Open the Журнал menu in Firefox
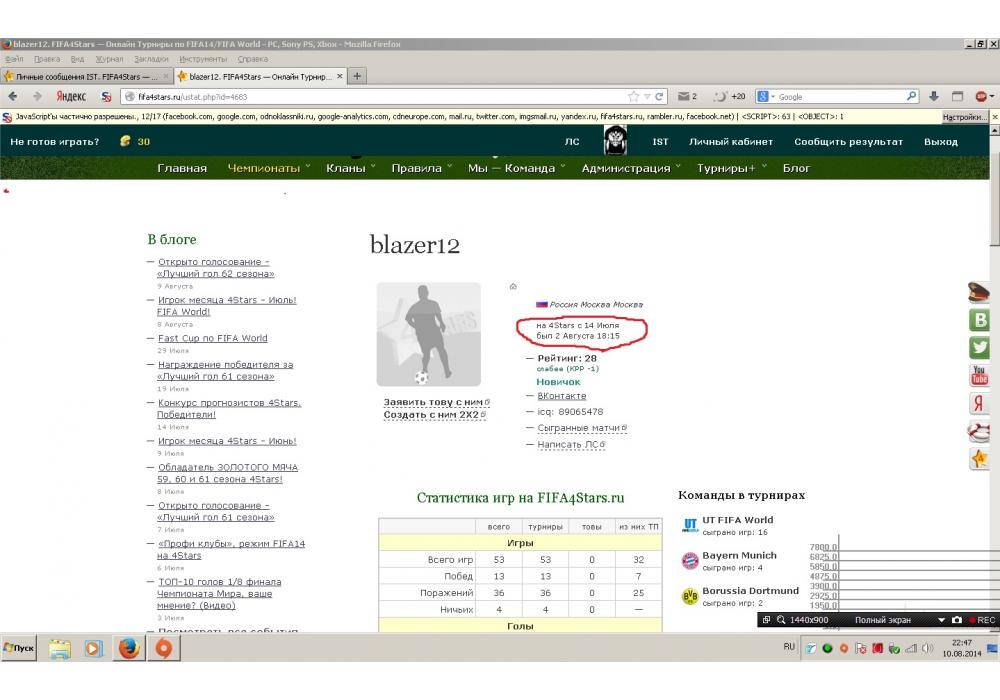1000x700 pixels. pyautogui.click(x=110, y=59)
